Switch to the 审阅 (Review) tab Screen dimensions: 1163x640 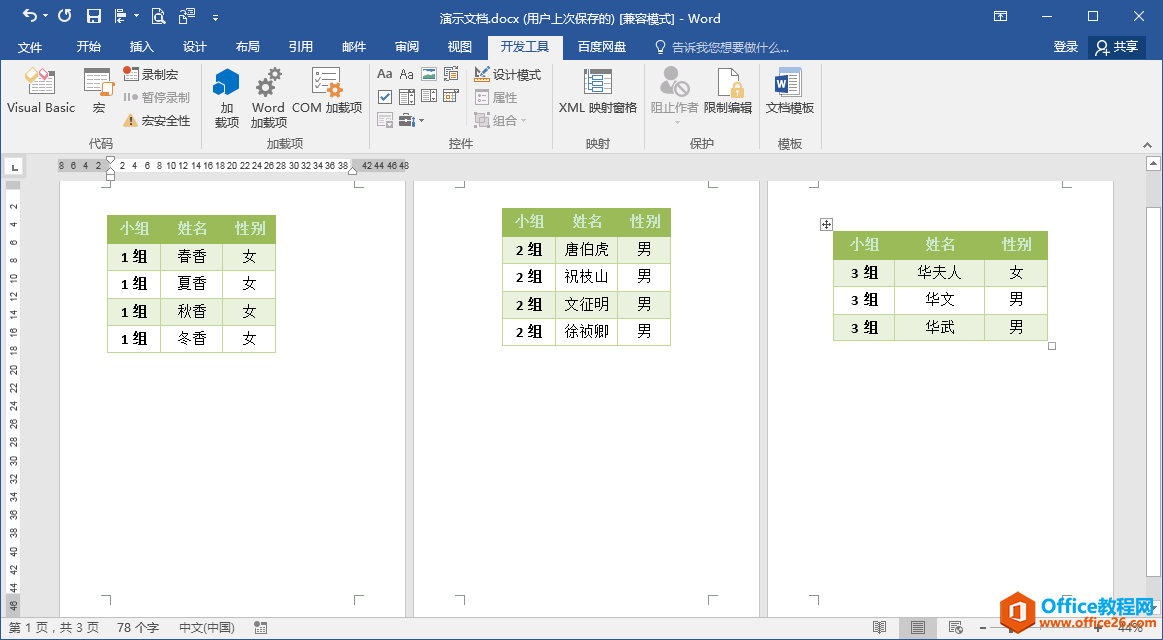pyautogui.click(x=406, y=47)
